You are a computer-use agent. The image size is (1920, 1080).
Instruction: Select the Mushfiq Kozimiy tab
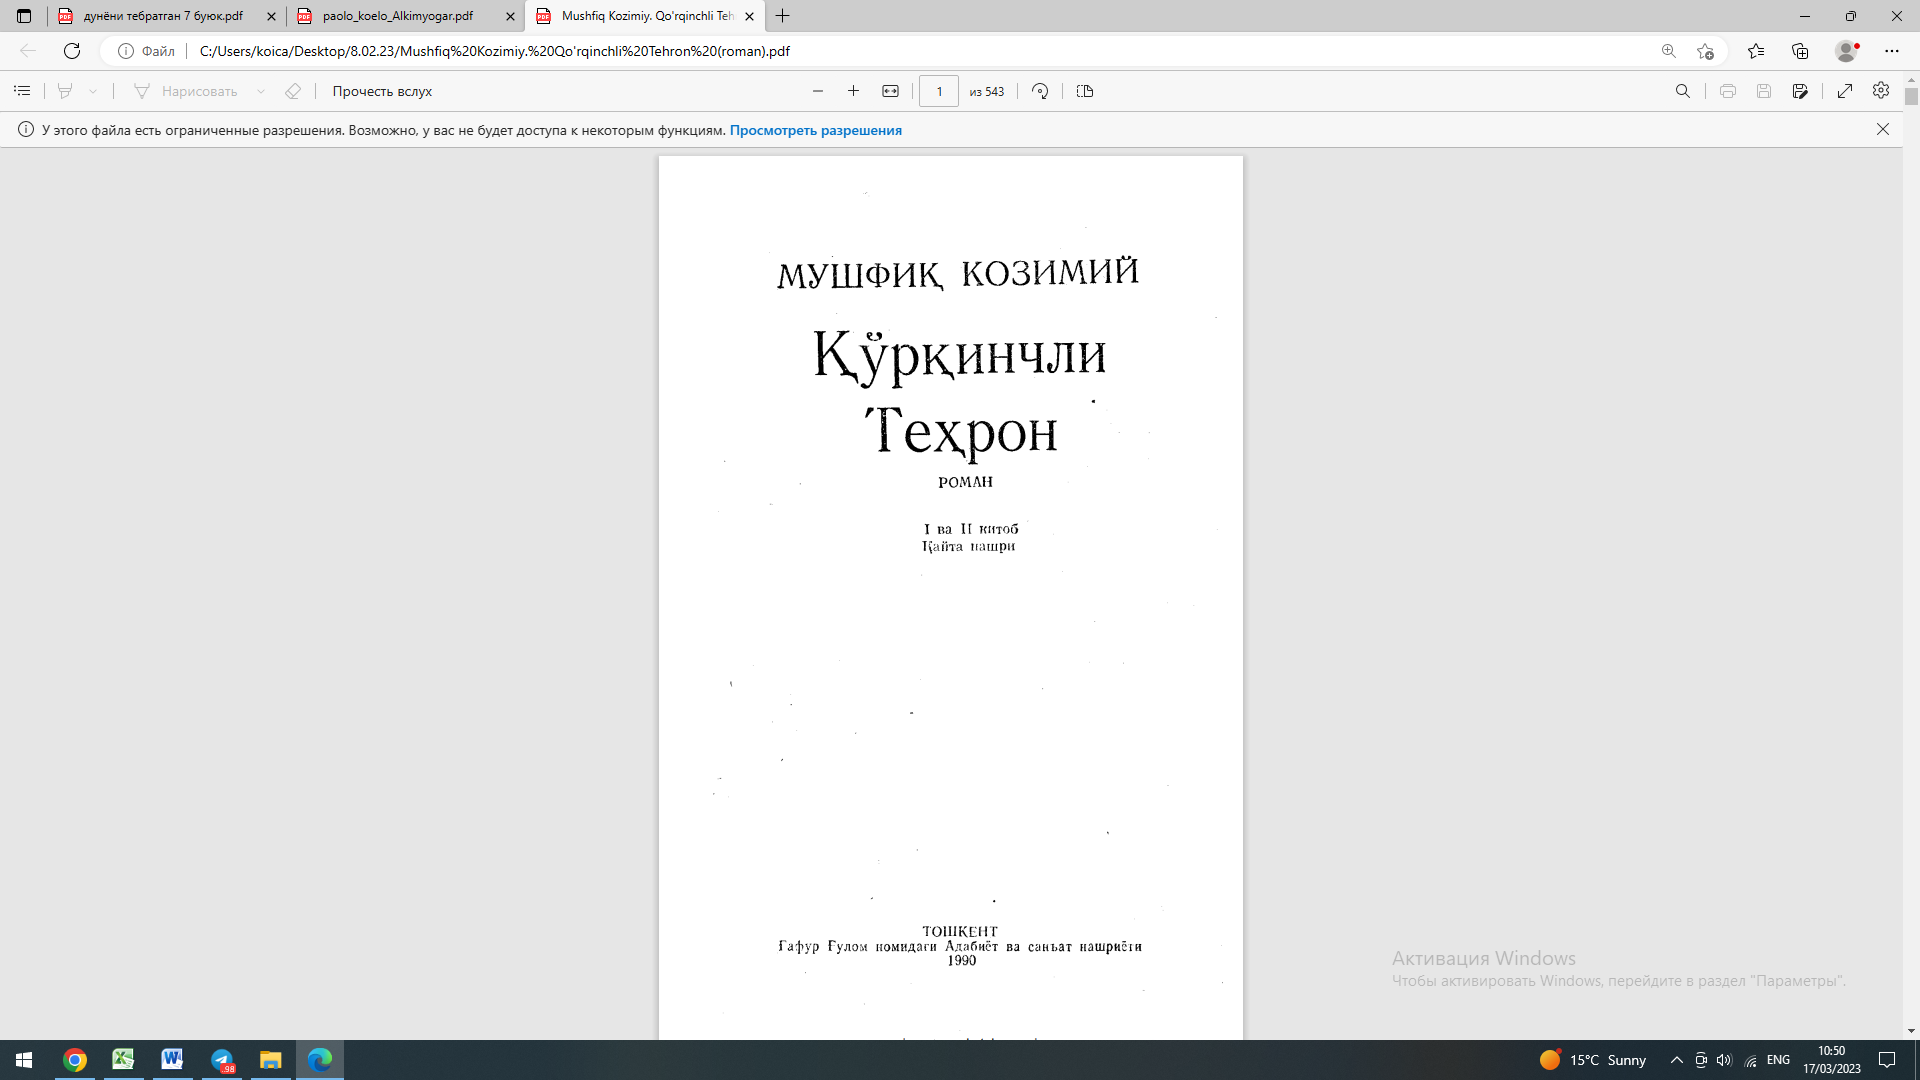click(647, 16)
